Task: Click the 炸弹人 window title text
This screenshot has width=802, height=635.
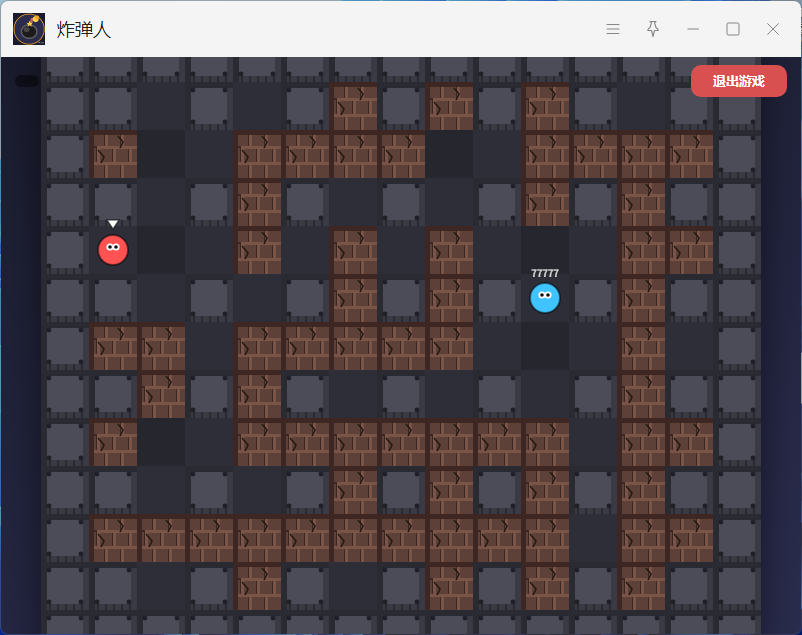Action: click(84, 30)
